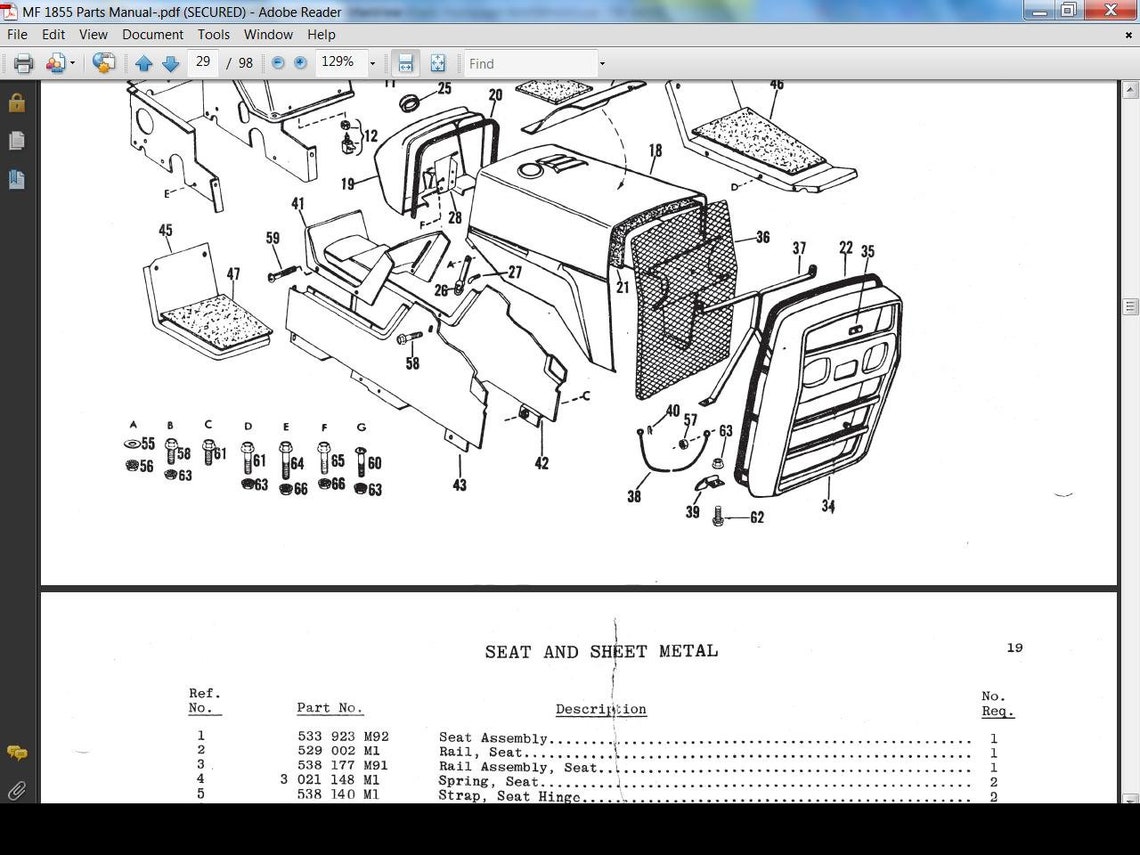Zoom out using the minus icon

click(x=278, y=62)
